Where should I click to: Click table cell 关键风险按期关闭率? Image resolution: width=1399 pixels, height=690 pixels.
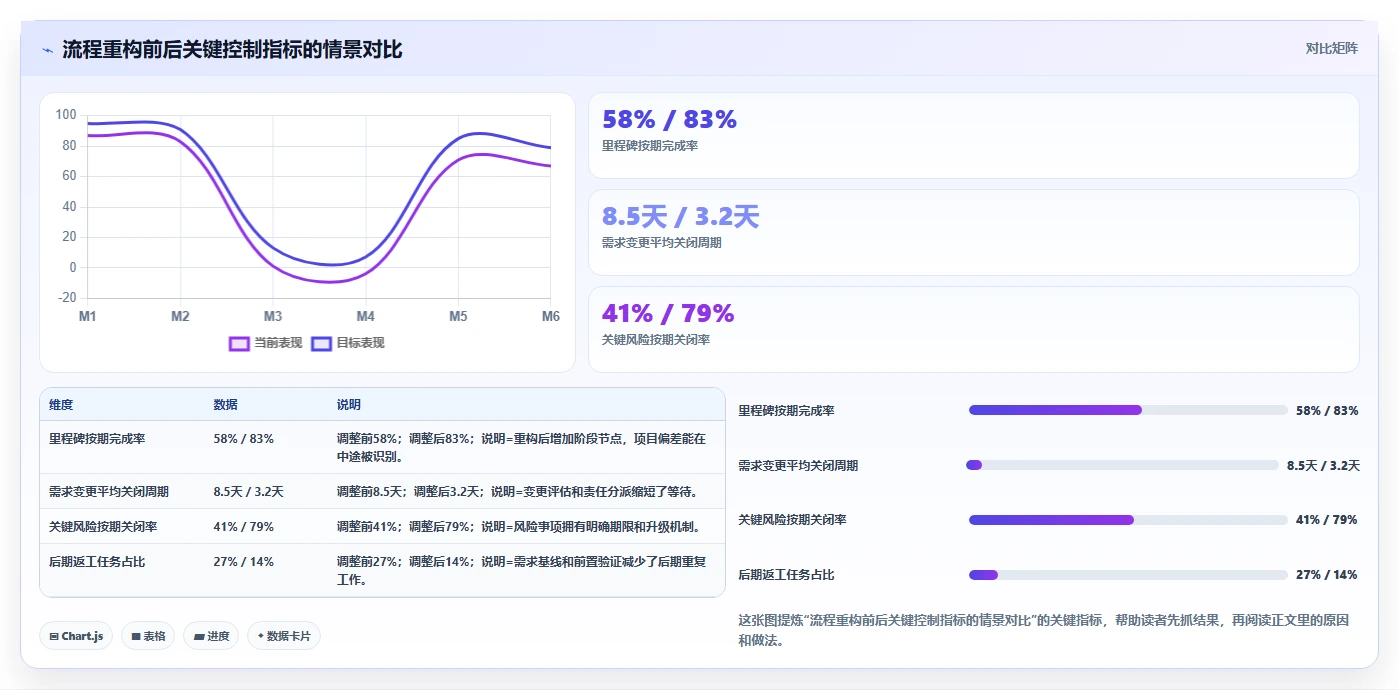[x=103, y=527]
